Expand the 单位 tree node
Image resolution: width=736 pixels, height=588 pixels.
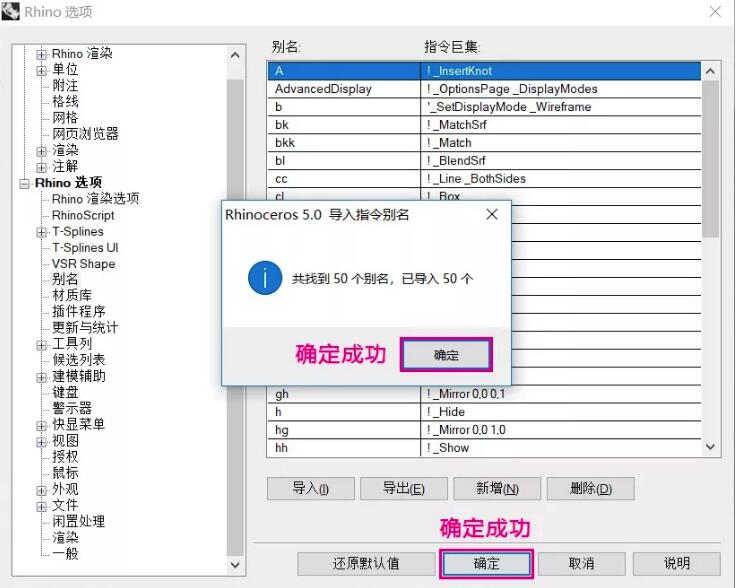point(41,70)
